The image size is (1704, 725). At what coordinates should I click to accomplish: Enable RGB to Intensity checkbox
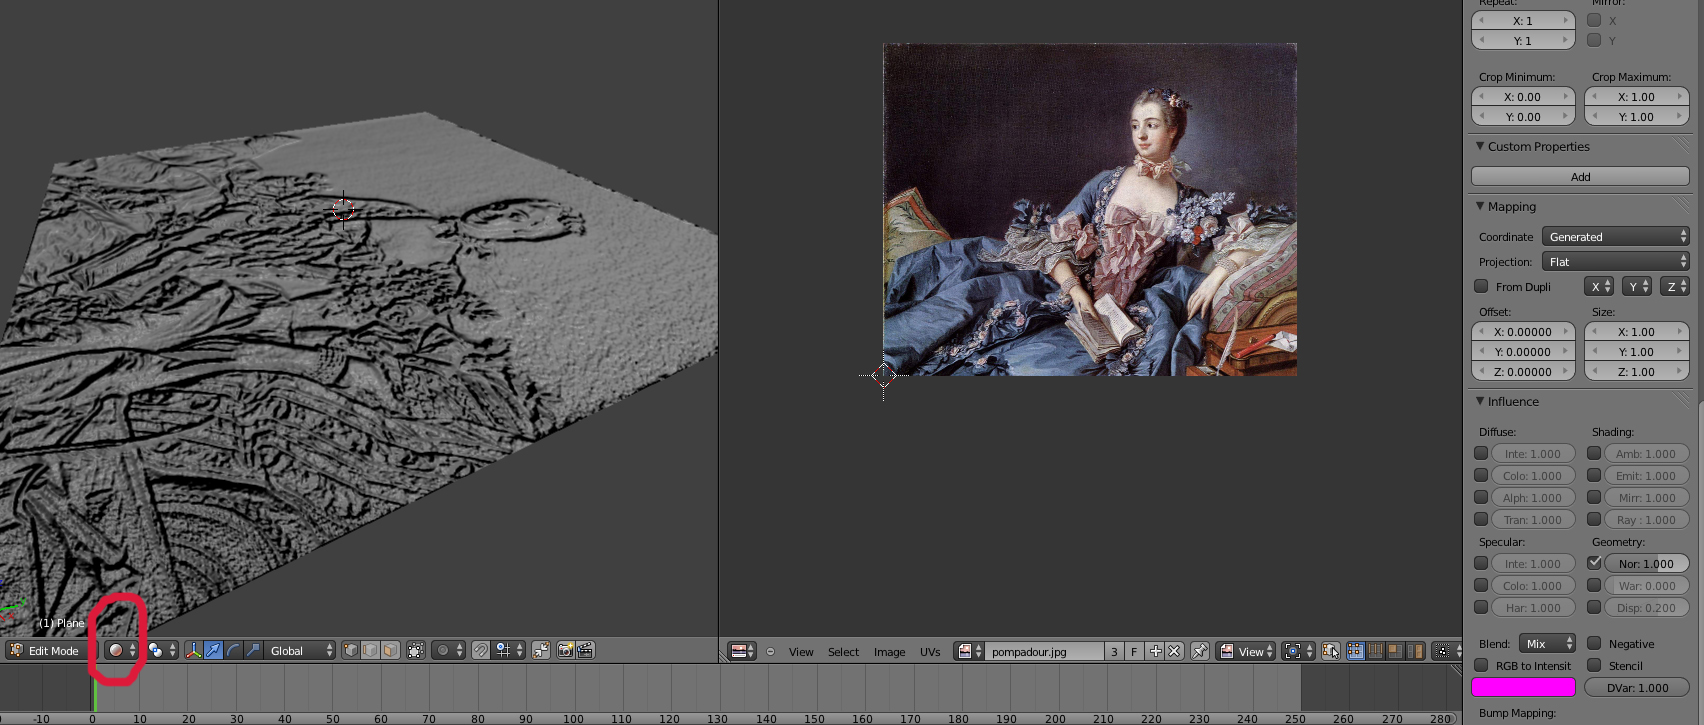(1481, 665)
